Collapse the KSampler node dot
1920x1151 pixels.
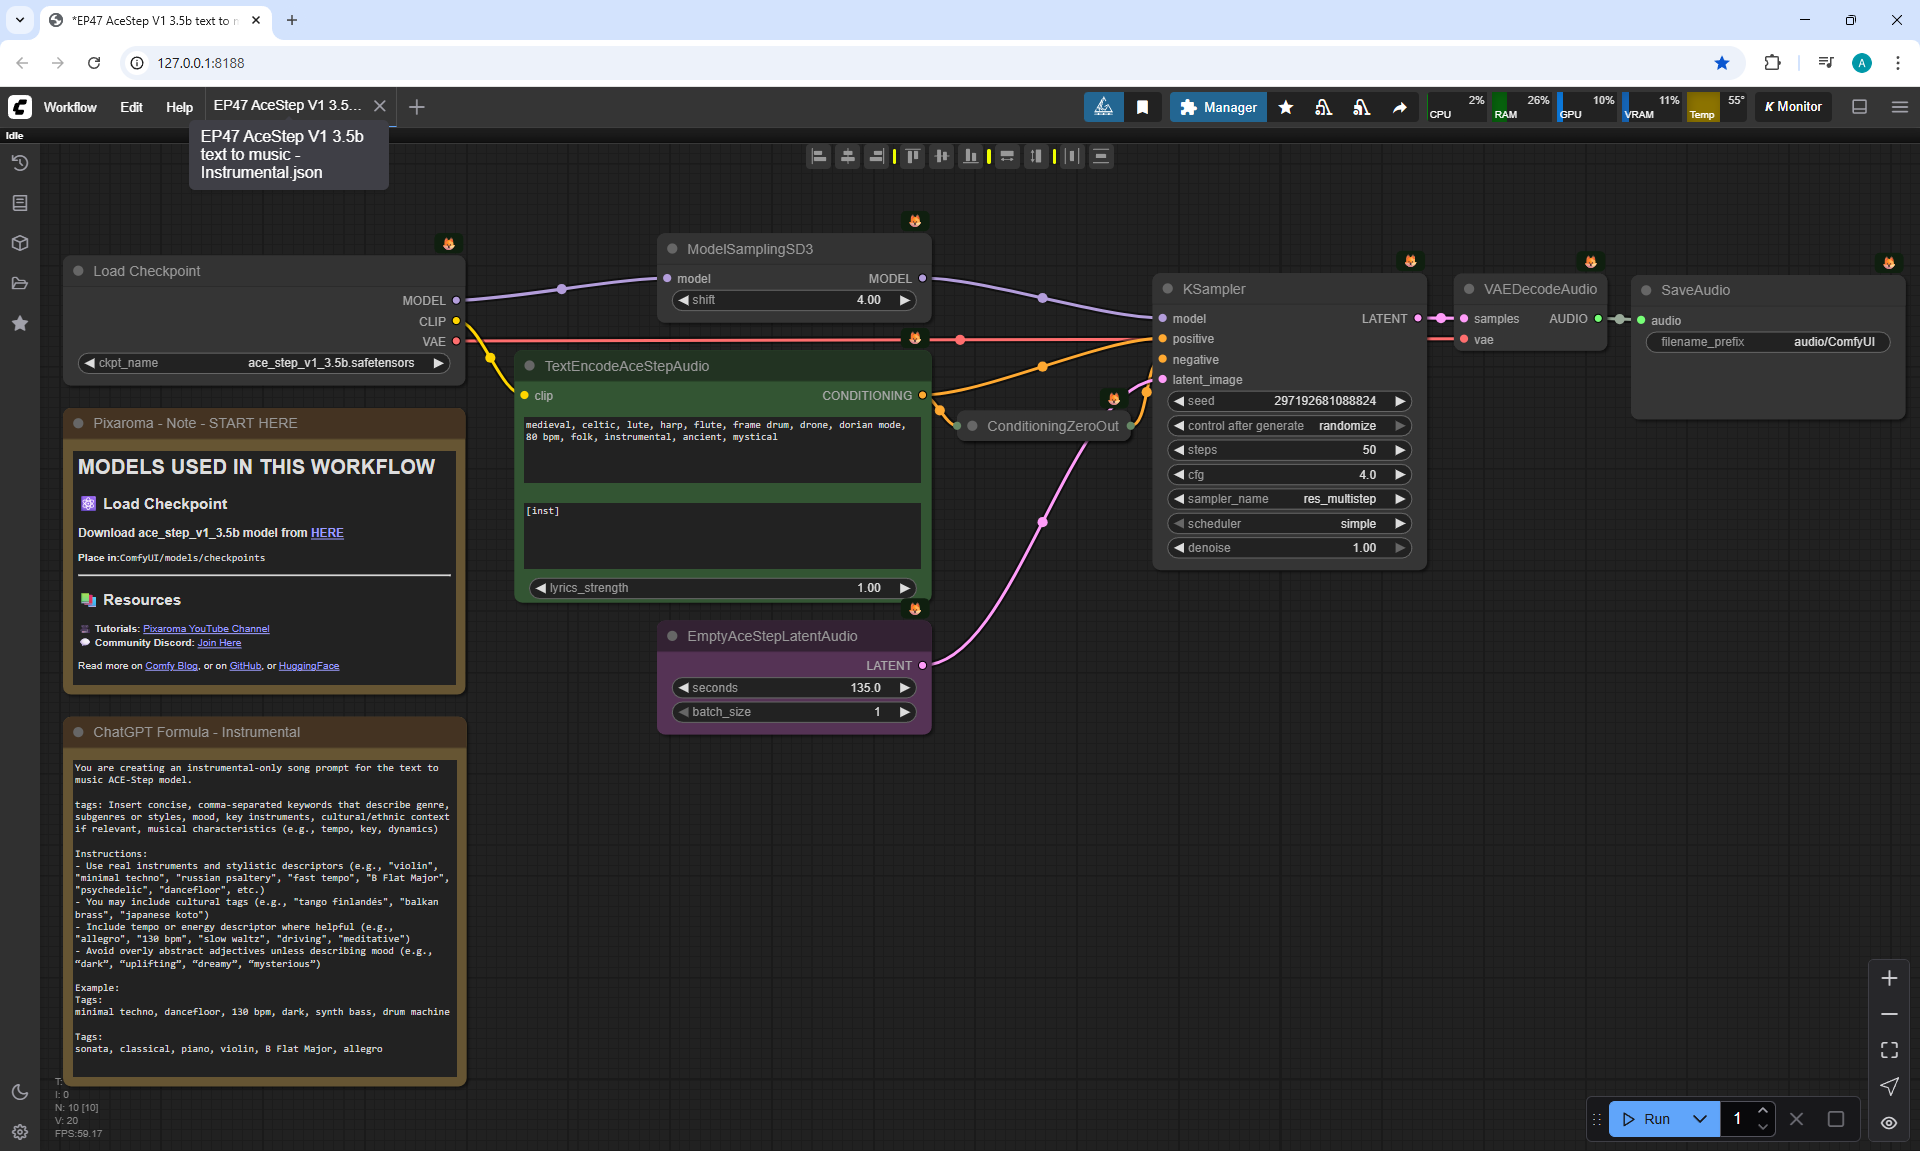pos(1167,289)
